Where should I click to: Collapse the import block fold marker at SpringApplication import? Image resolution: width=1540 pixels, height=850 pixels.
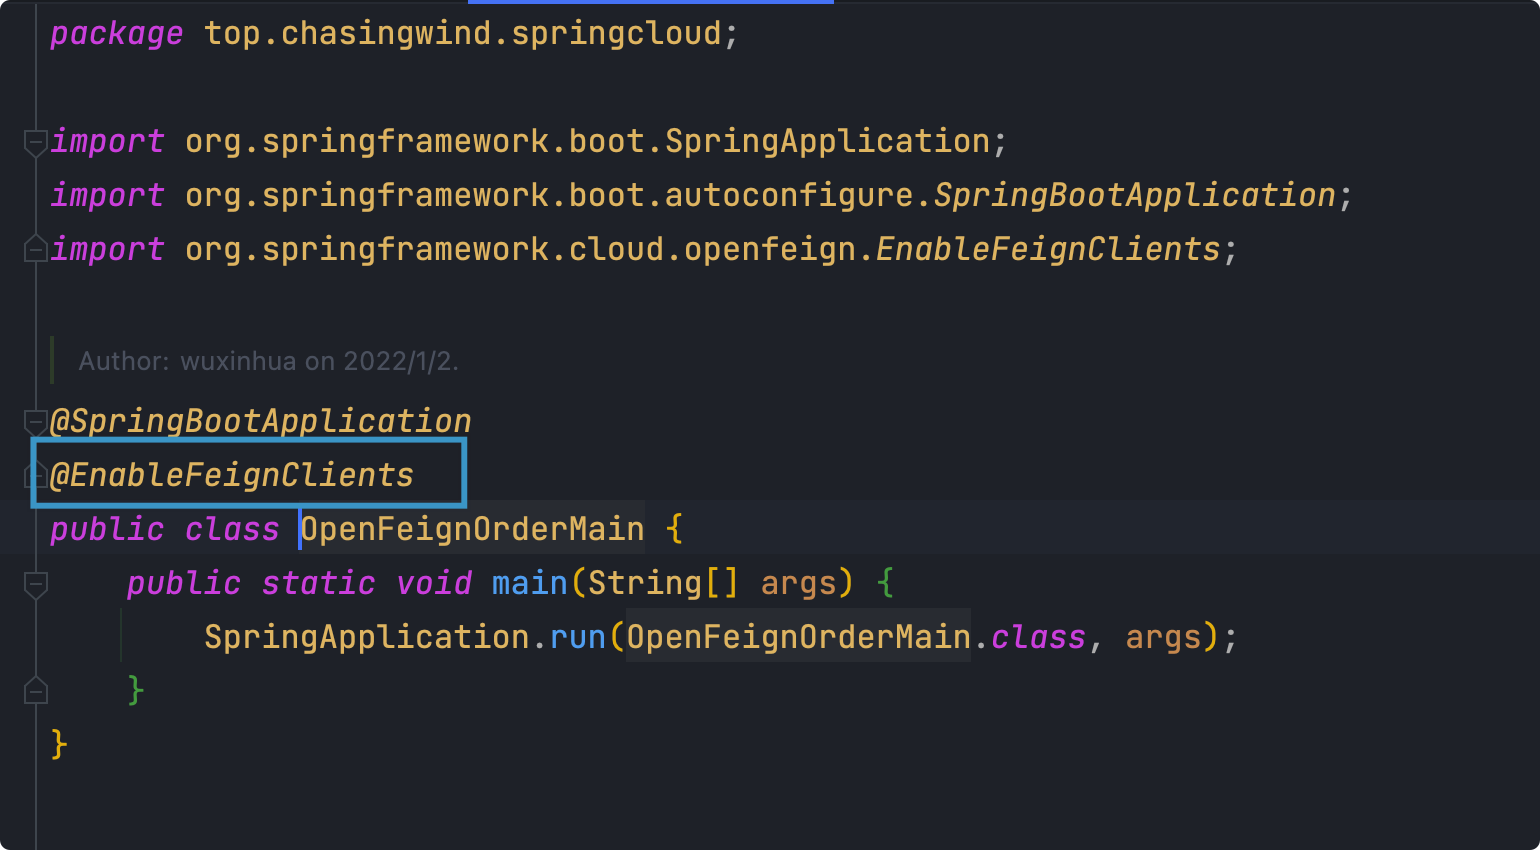36,142
